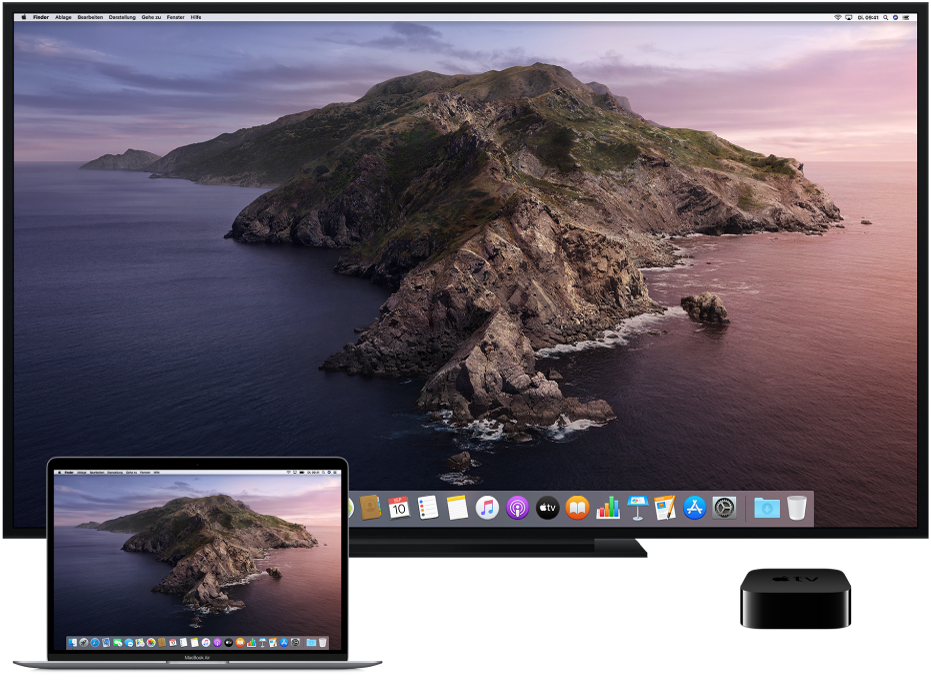This screenshot has width=931, height=689.
Task: Open the Wi-Fi status menu
Action: pos(839,17)
